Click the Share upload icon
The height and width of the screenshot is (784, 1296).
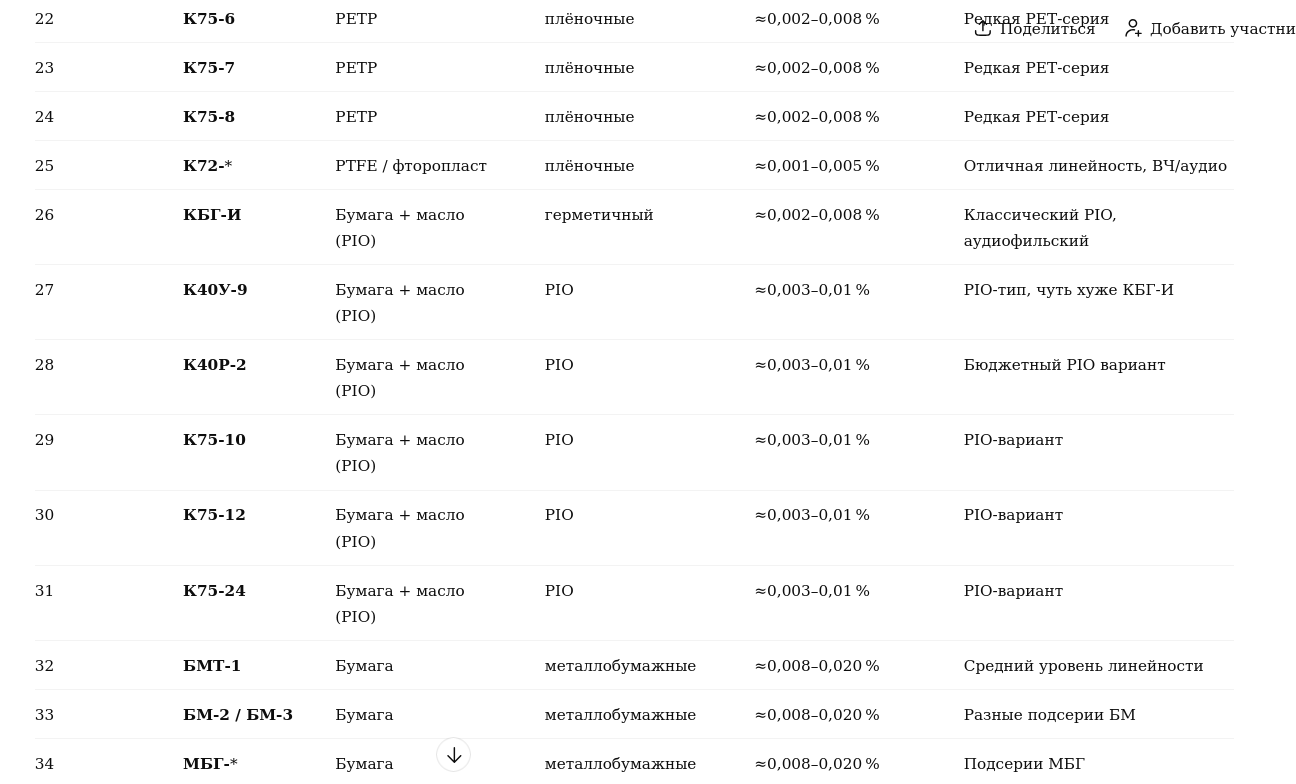pyautogui.click(x=983, y=29)
